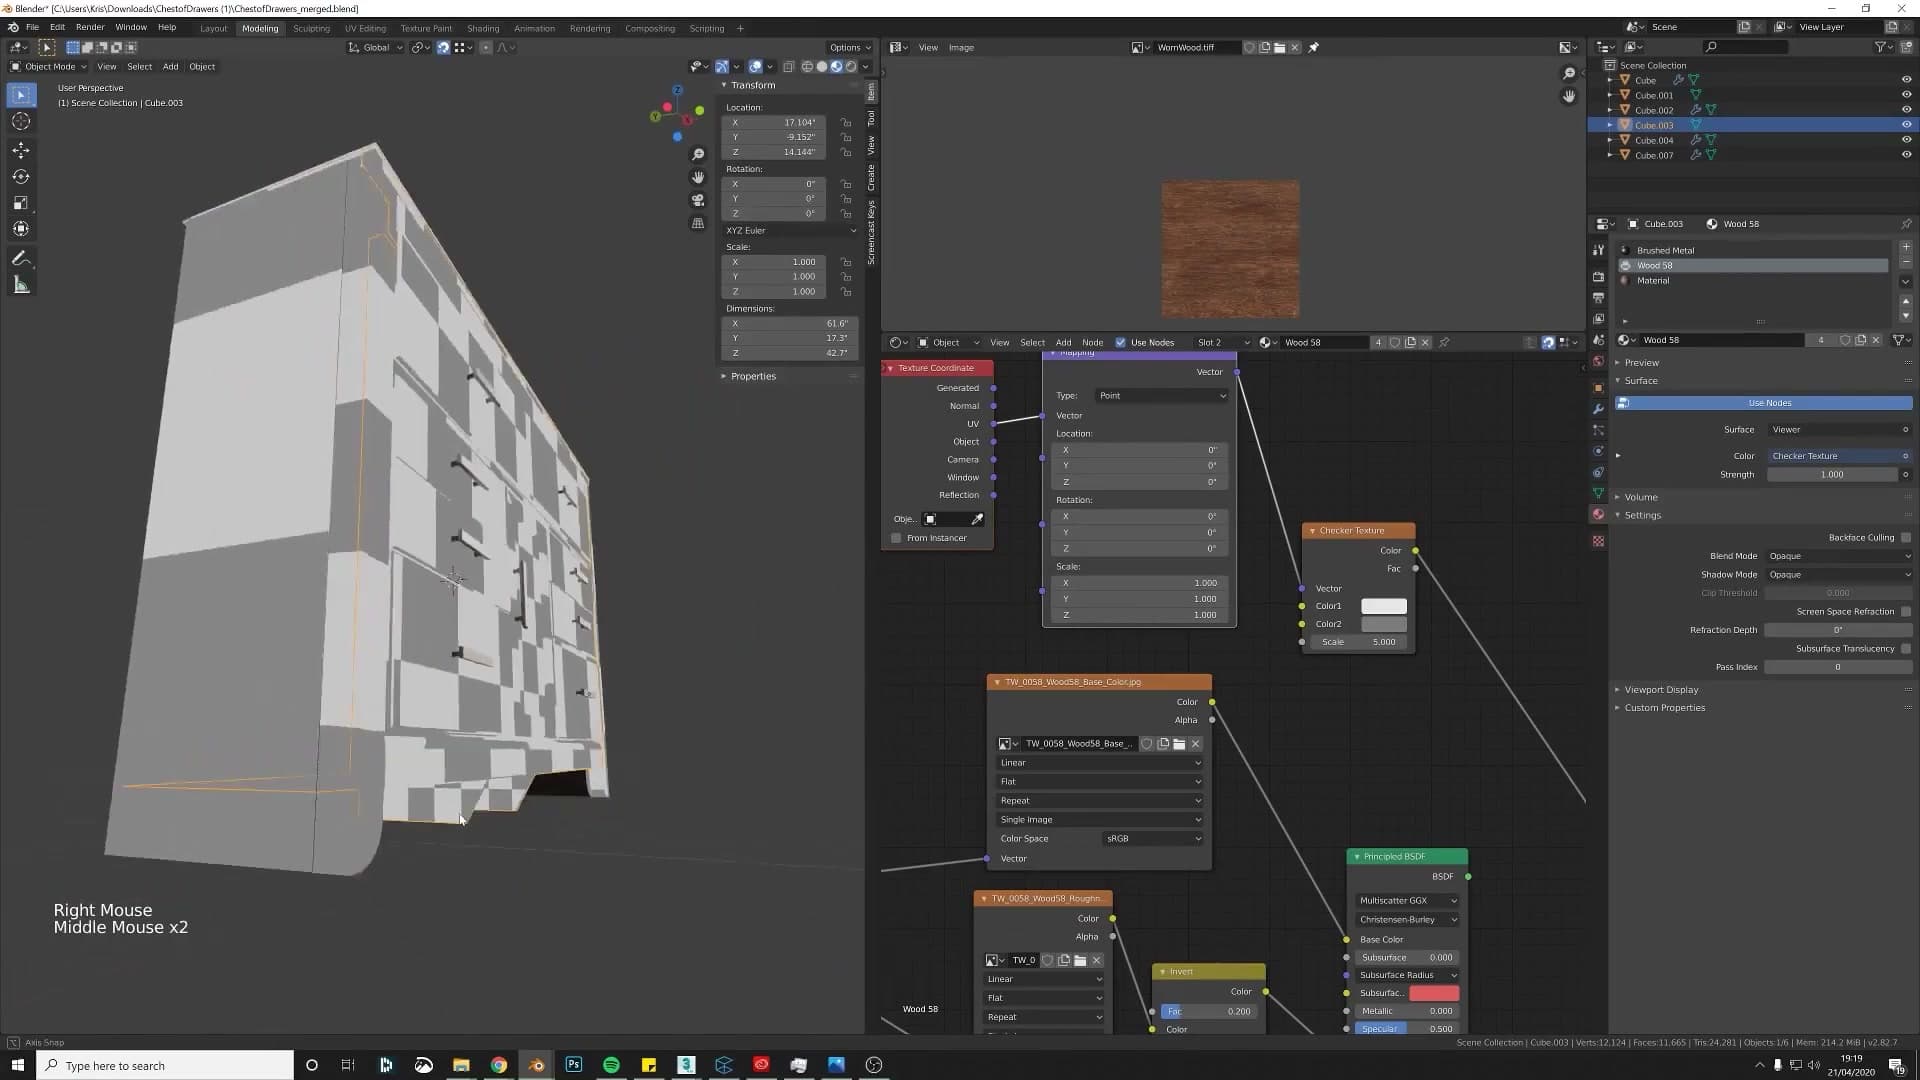Enable Screen Space Refraction checkbox

coord(1906,611)
